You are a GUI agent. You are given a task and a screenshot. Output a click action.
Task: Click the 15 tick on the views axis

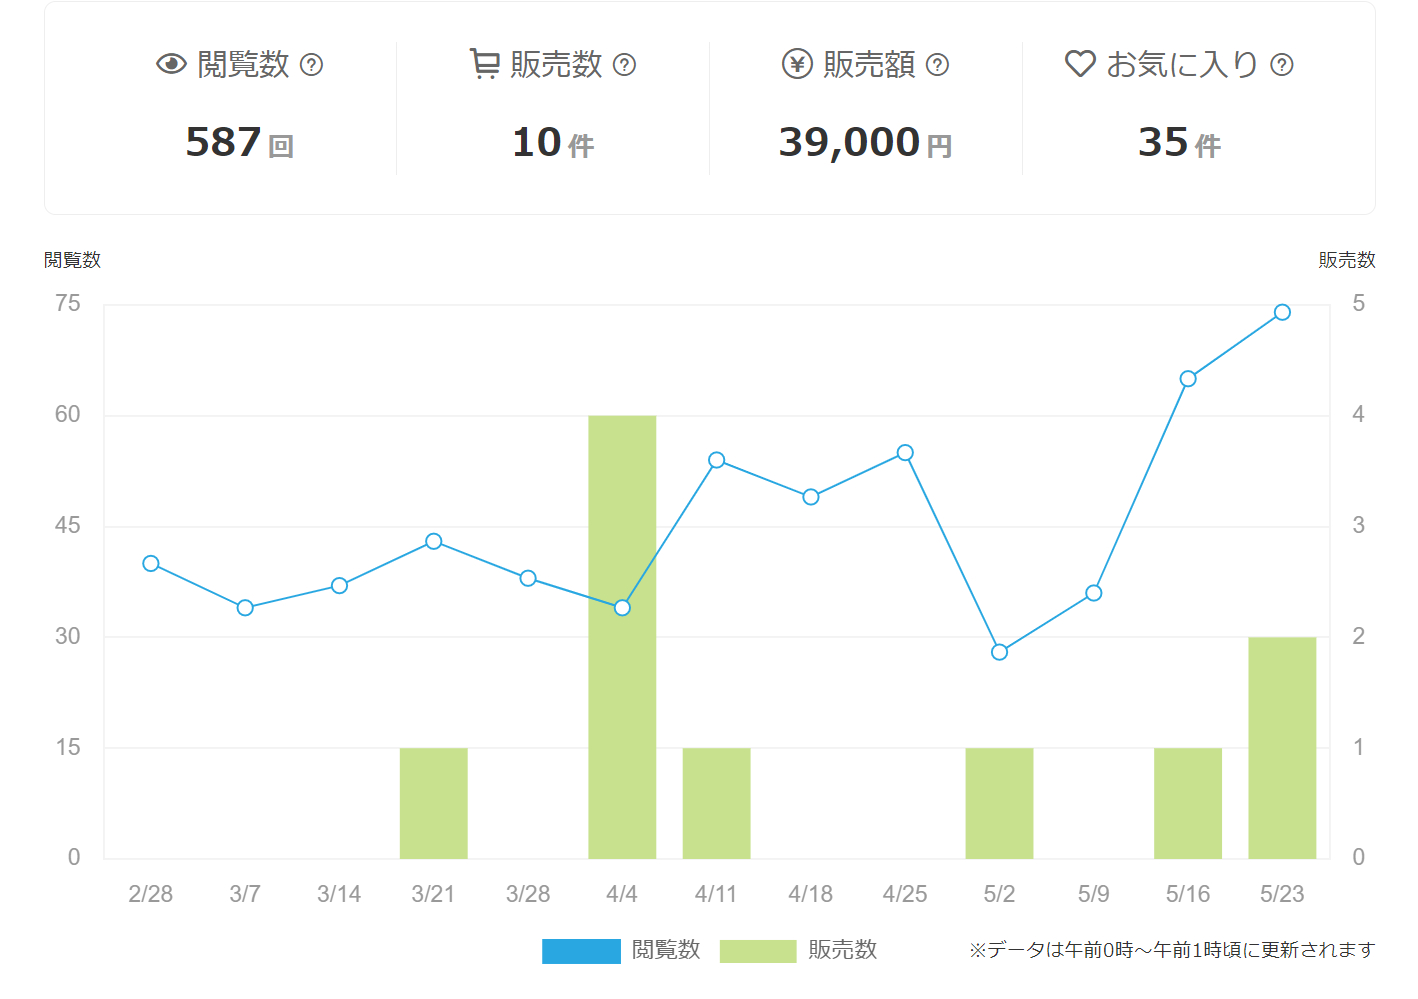68,748
